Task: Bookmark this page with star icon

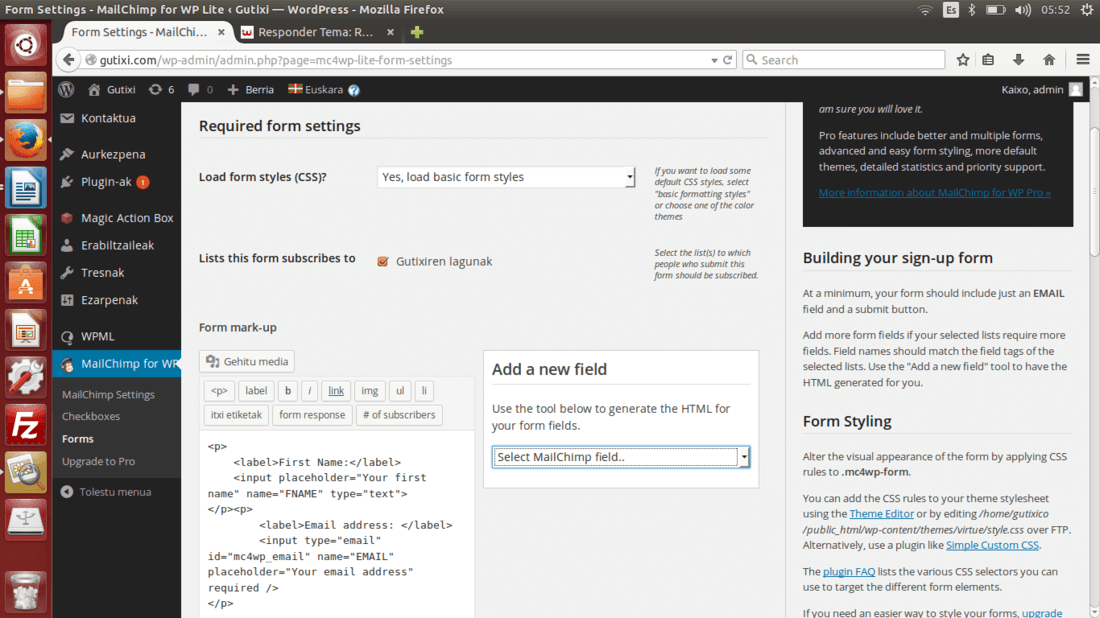Action: (963, 60)
